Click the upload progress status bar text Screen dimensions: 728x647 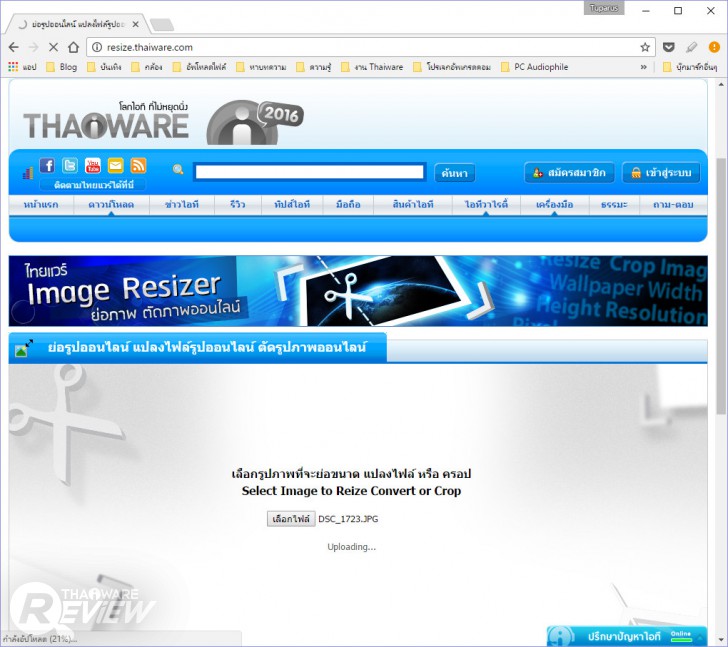coord(39,639)
